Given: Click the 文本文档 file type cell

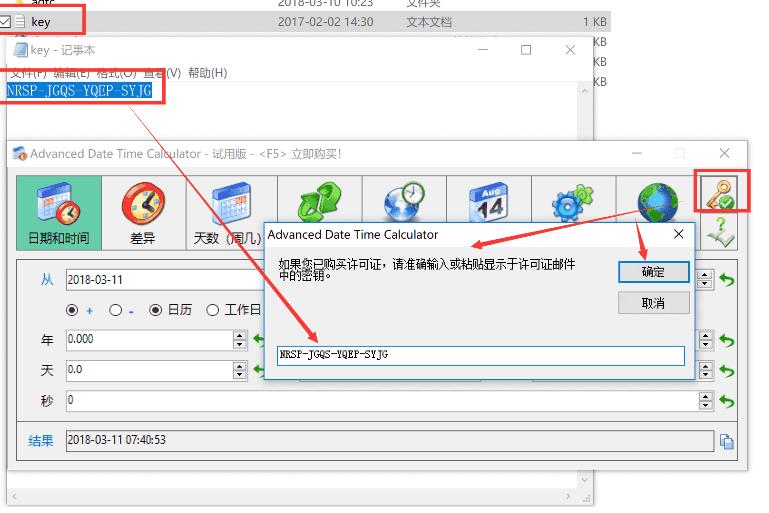Looking at the screenshot, I should tap(429, 22).
